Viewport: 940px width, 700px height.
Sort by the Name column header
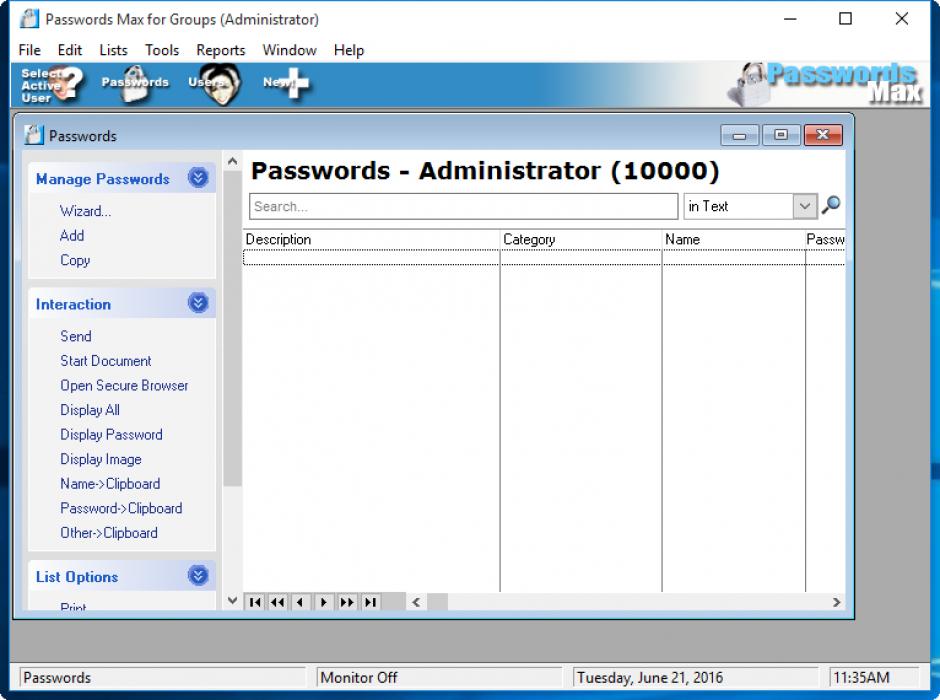tap(734, 239)
